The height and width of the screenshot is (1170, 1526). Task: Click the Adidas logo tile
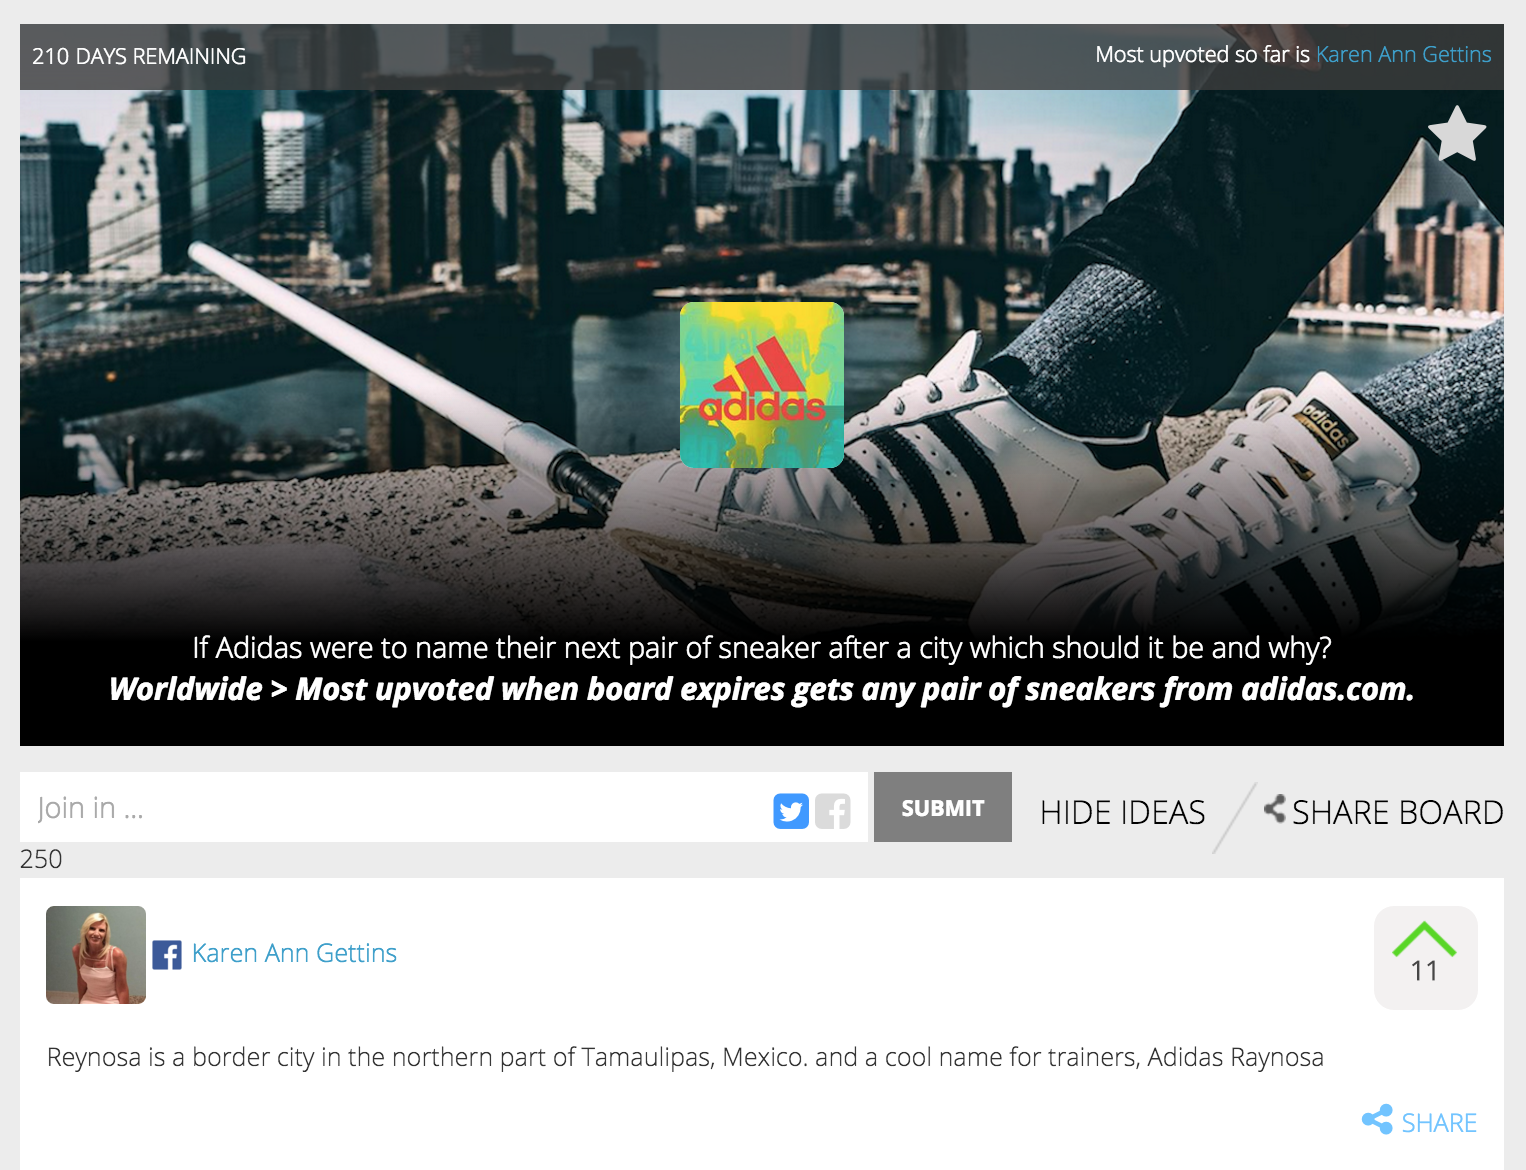(762, 385)
